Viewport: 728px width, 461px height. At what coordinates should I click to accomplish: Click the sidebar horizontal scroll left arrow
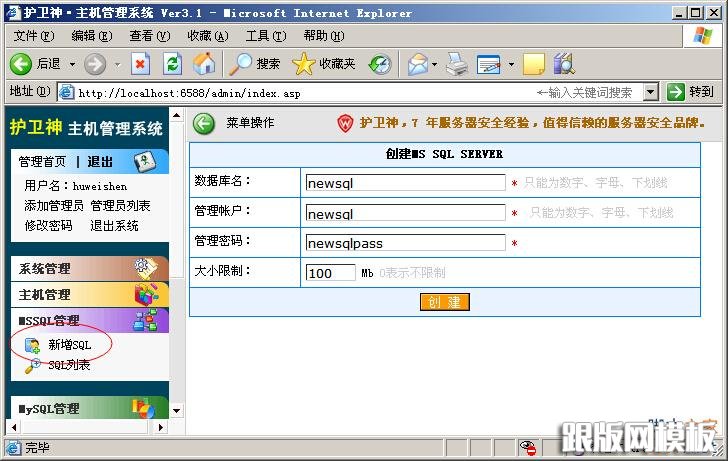(x=14, y=427)
